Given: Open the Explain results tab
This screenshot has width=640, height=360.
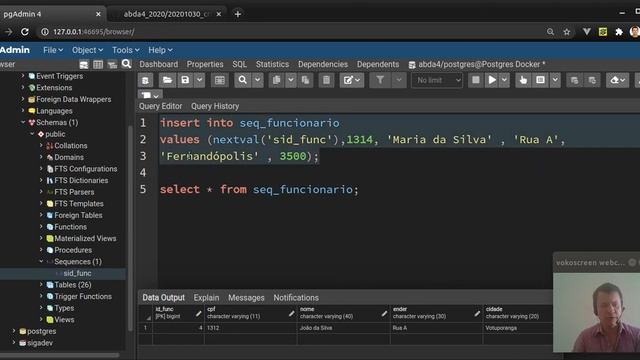Looking at the screenshot, I should coord(206,298).
